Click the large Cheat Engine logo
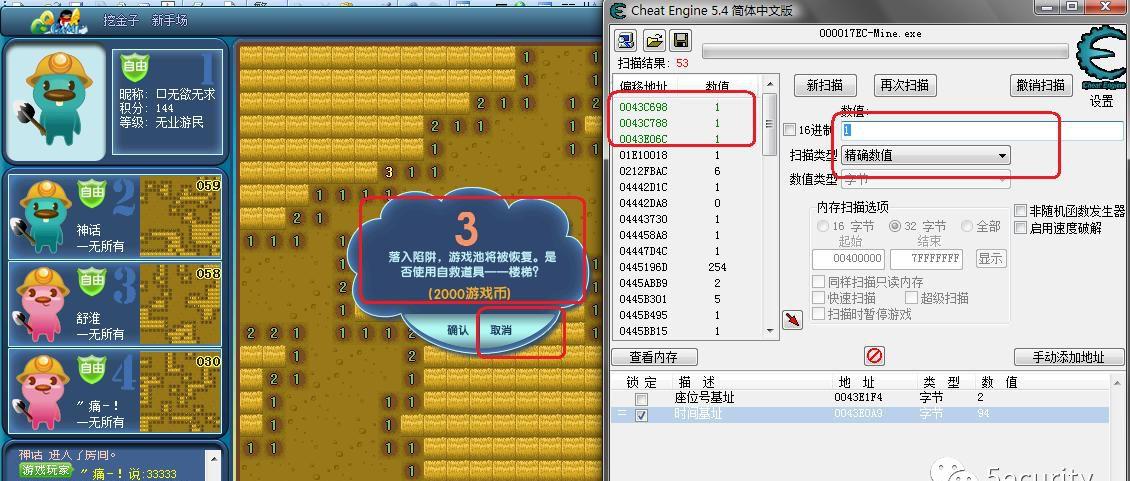Screen dimensions: 1130x481 pyautogui.click(x=1102, y=57)
